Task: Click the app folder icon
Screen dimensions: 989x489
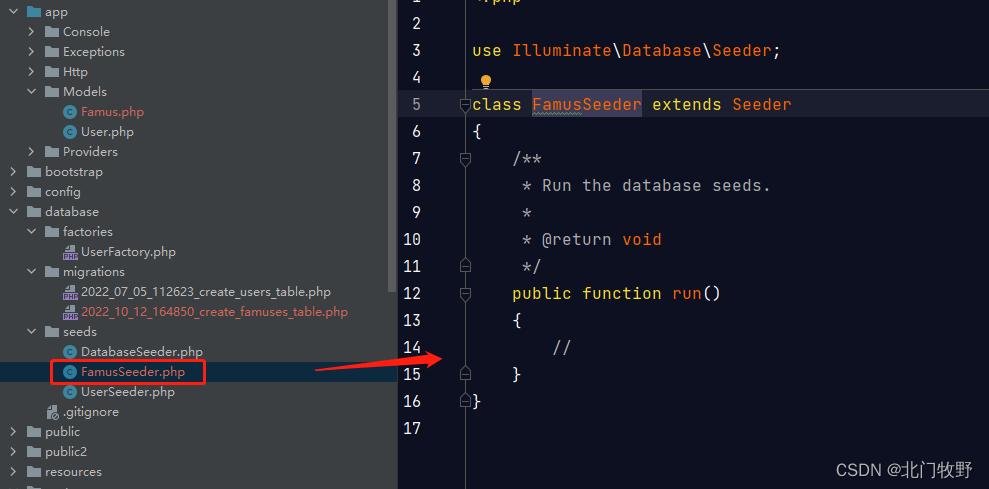Action: coord(34,12)
